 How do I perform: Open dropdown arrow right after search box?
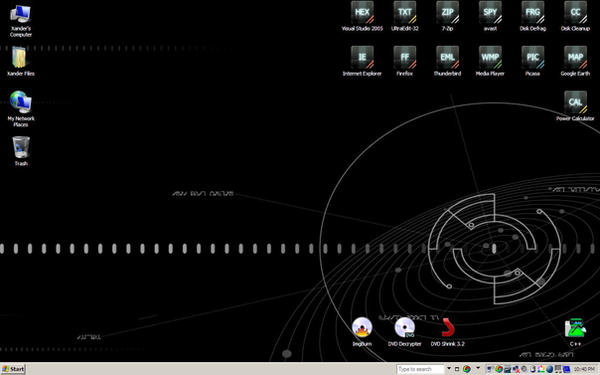(x=449, y=368)
